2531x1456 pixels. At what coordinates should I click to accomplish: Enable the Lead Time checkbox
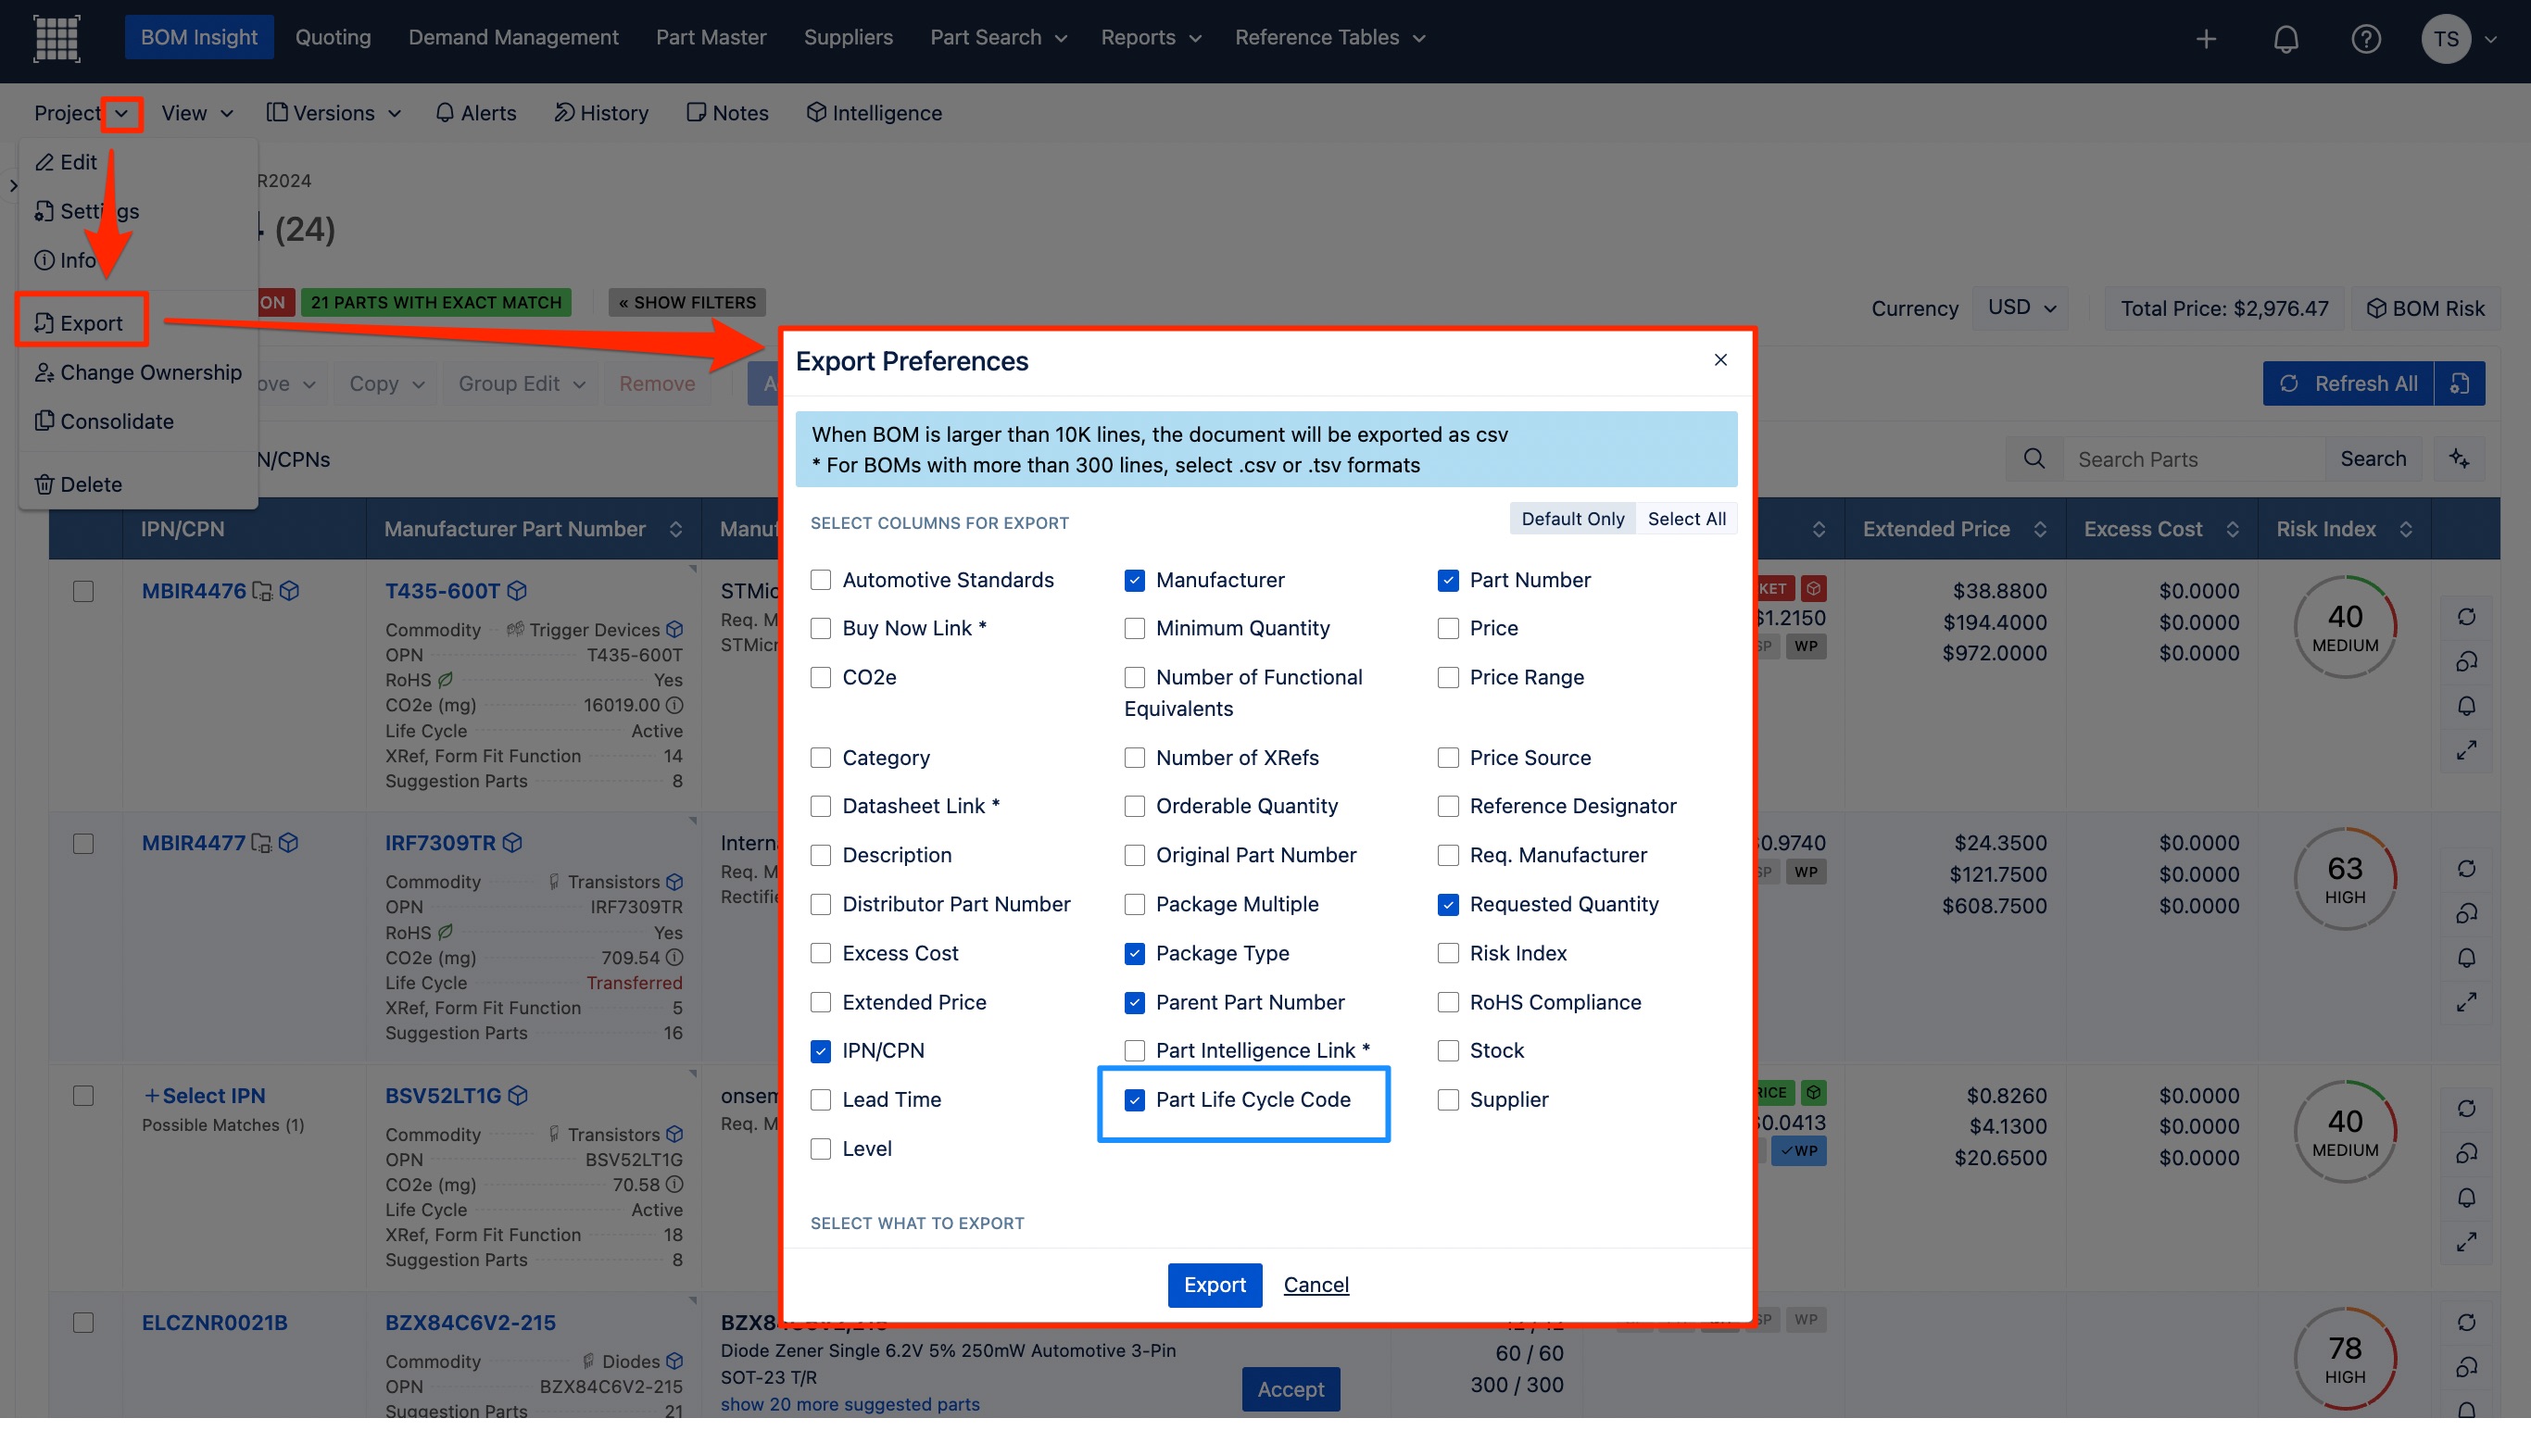tap(821, 1099)
